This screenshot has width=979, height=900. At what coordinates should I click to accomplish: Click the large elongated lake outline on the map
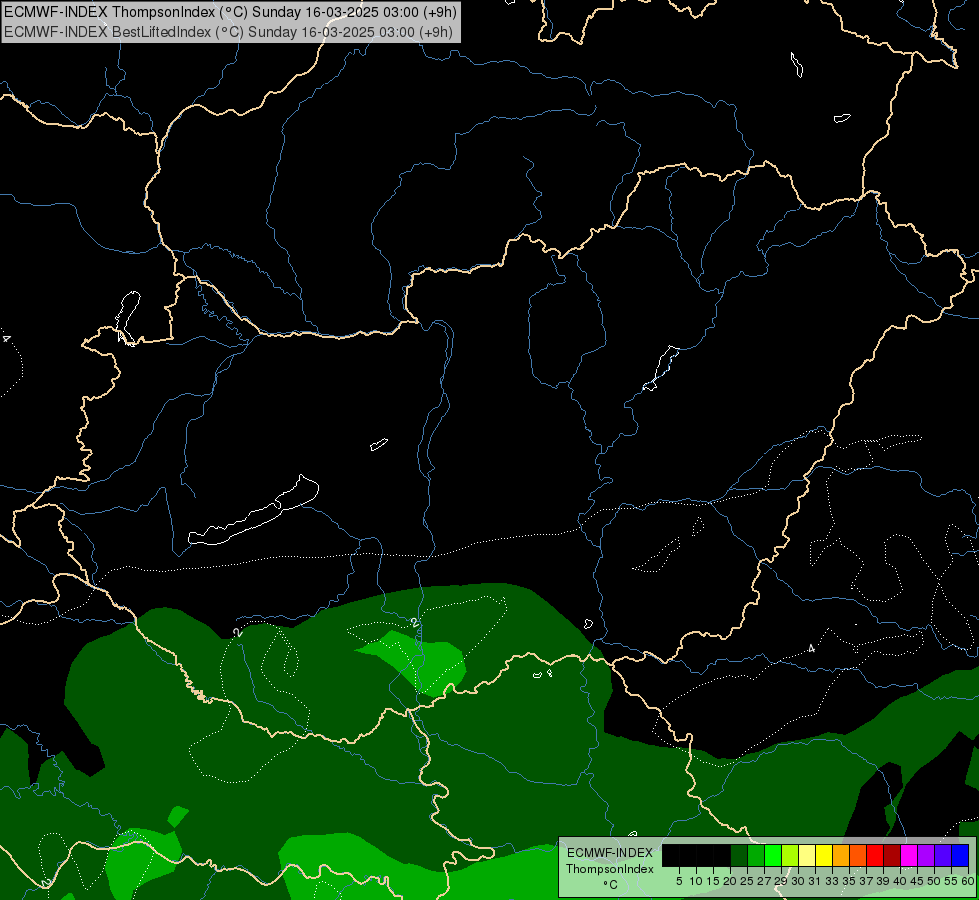click(x=253, y=512)
